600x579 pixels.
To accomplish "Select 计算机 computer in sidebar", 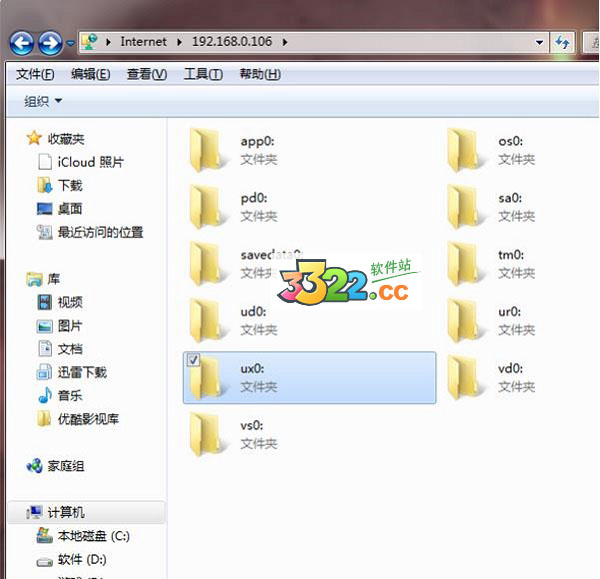I will coord(66,512).
